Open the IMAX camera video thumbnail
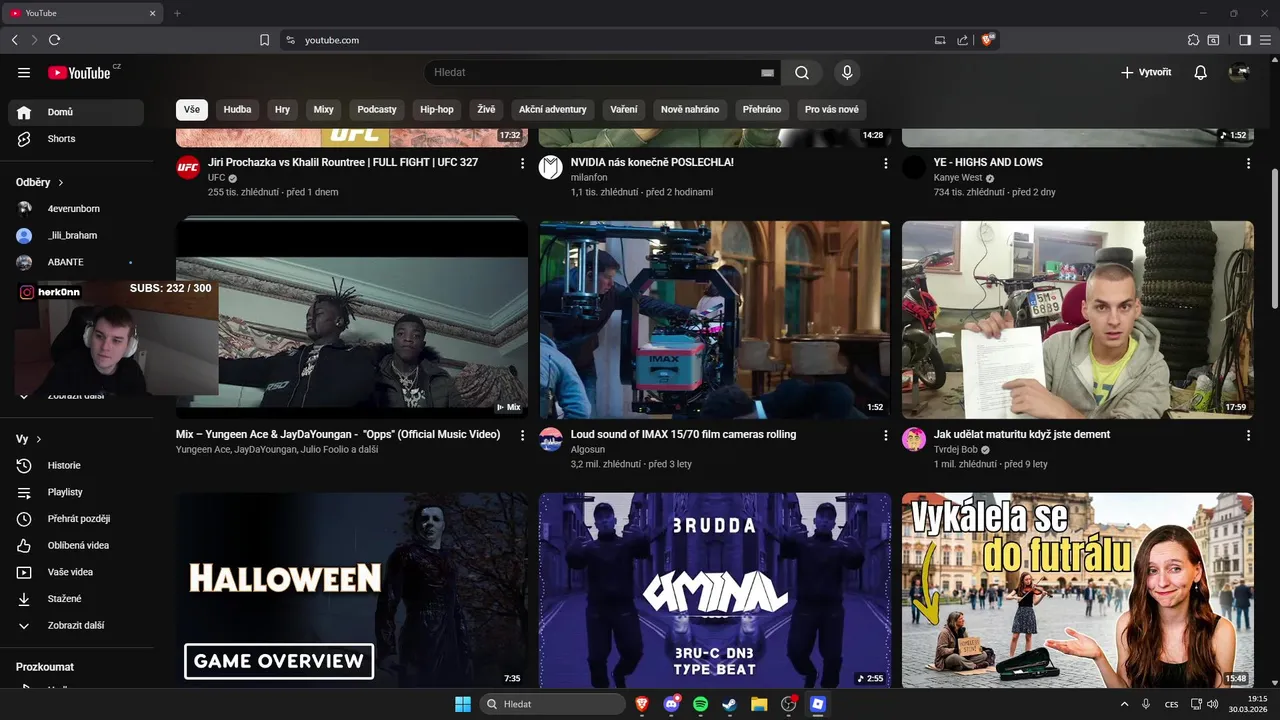1280x720 pixels. 714,319
